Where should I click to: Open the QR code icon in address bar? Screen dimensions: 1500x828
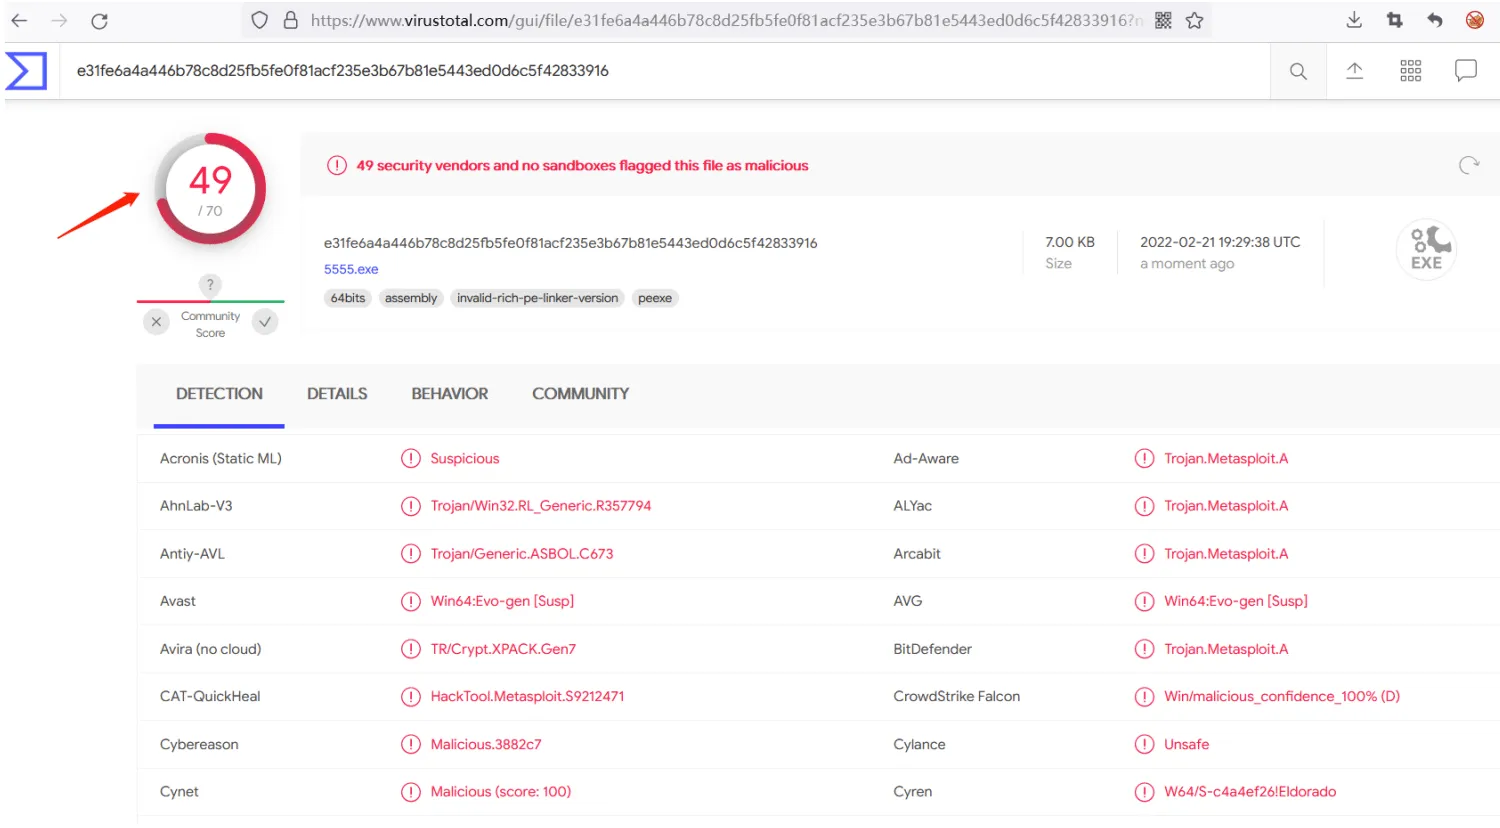(x=1163, y=20)
